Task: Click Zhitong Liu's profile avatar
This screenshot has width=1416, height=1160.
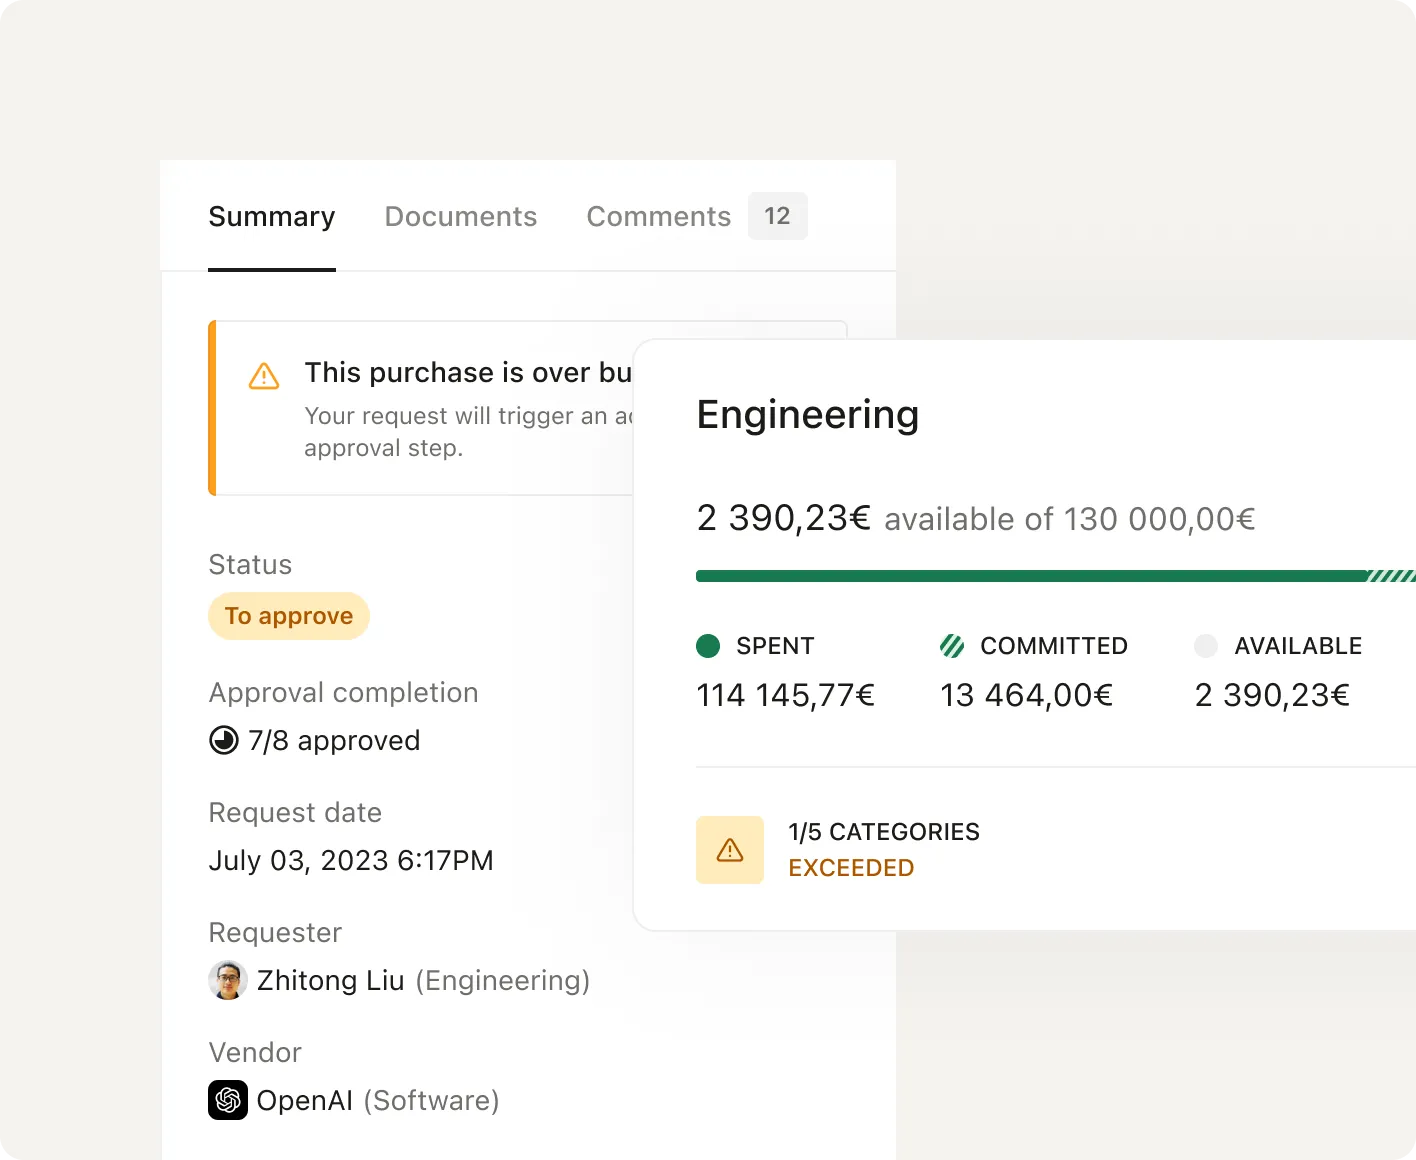Action: pyautogui.click(x=228, y=980)
